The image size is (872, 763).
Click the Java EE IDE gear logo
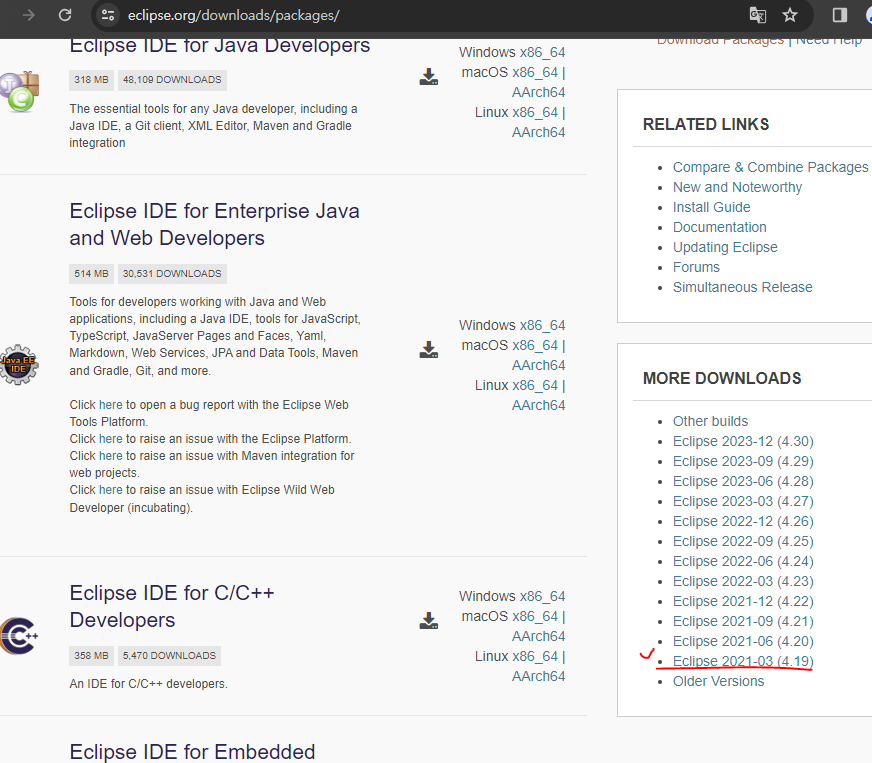coord(18,365)
